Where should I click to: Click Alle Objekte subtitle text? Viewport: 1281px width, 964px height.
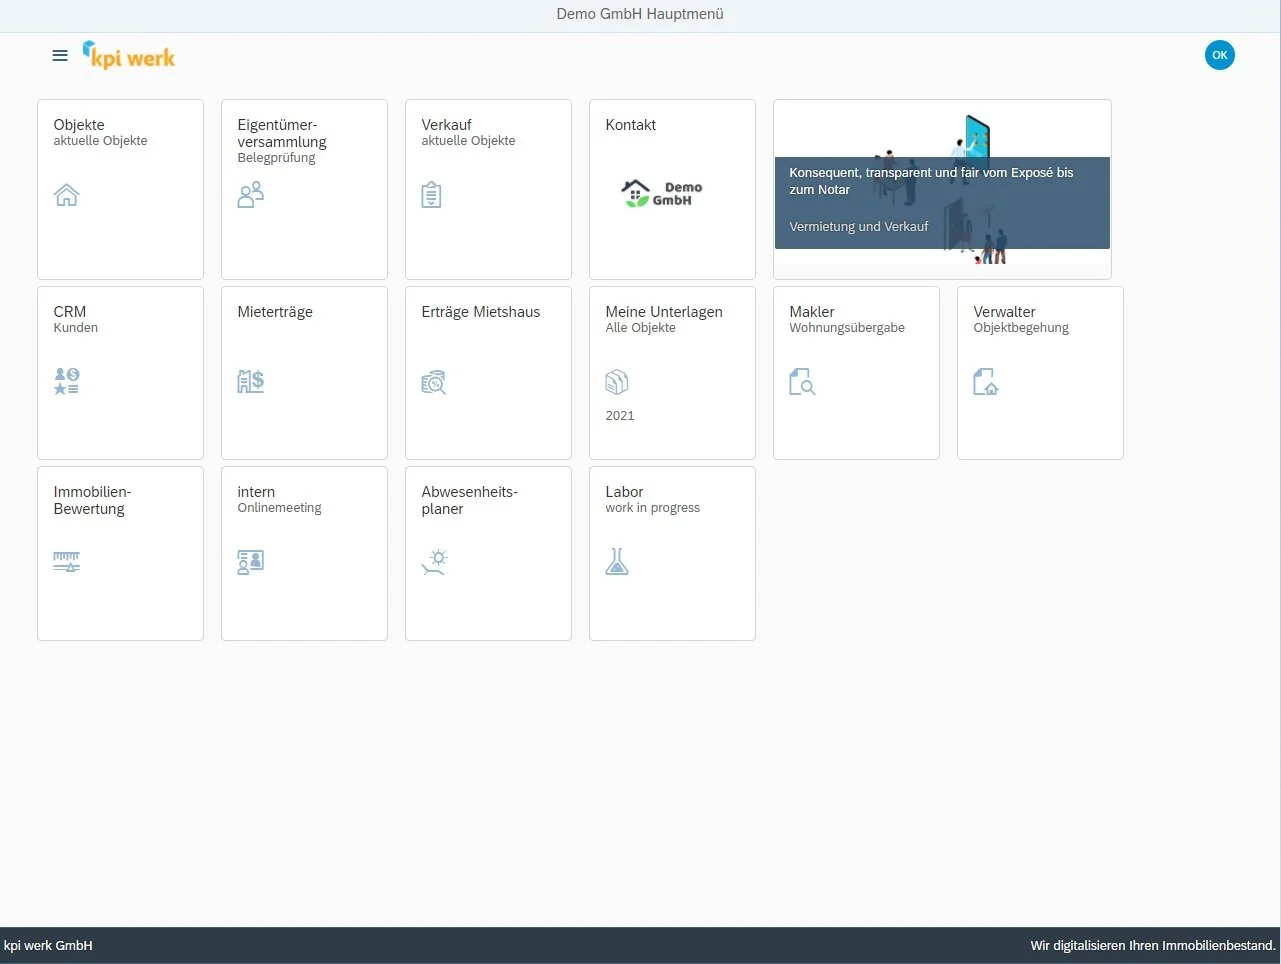click(x=641, y=328)
